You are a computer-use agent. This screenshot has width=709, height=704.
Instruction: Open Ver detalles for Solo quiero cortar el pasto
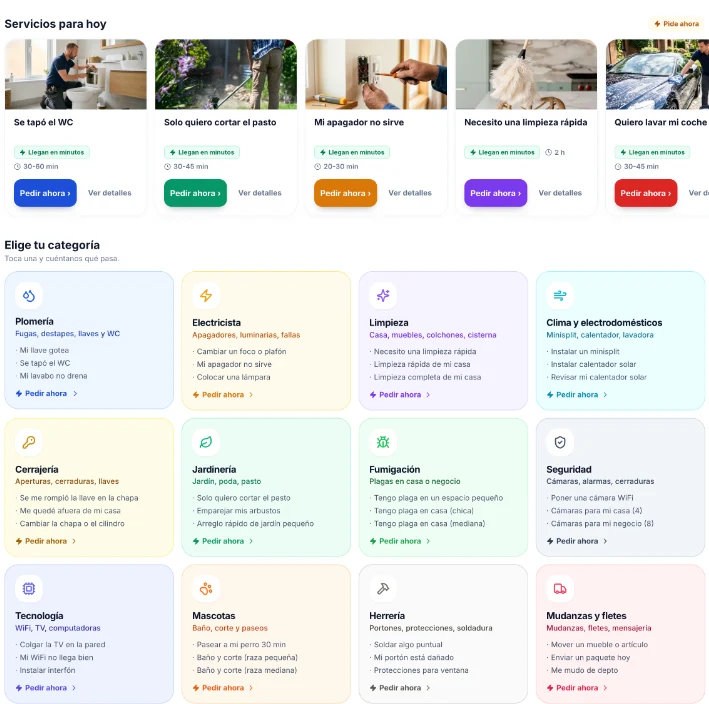coord(260,193)
